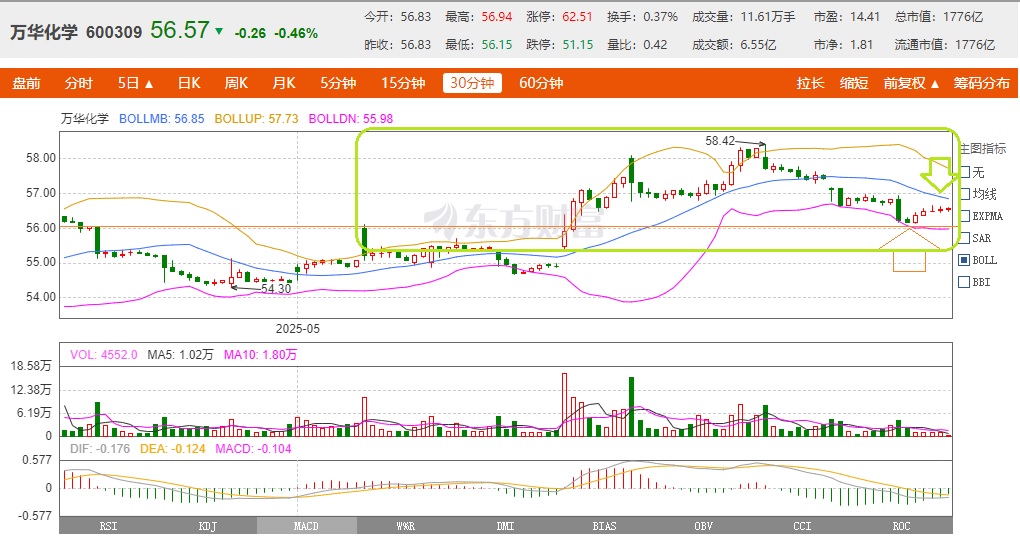Click 缩短 to shrink the chart
This screenshot has width=1020, height=544.
pos(854,83)
